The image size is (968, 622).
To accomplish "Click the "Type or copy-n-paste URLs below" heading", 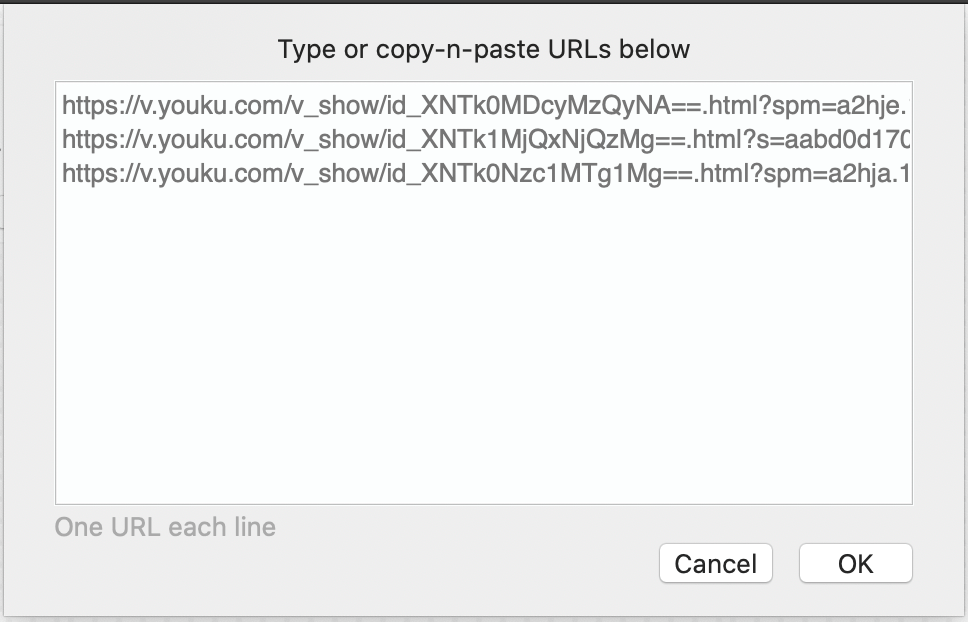I will pos(484,49).
